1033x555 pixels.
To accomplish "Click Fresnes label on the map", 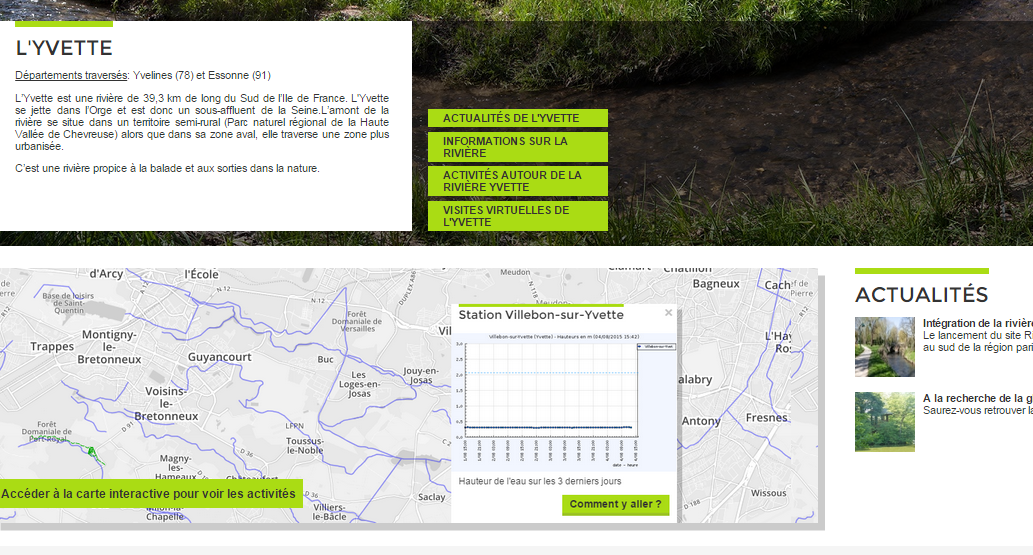I will (767, 418).
